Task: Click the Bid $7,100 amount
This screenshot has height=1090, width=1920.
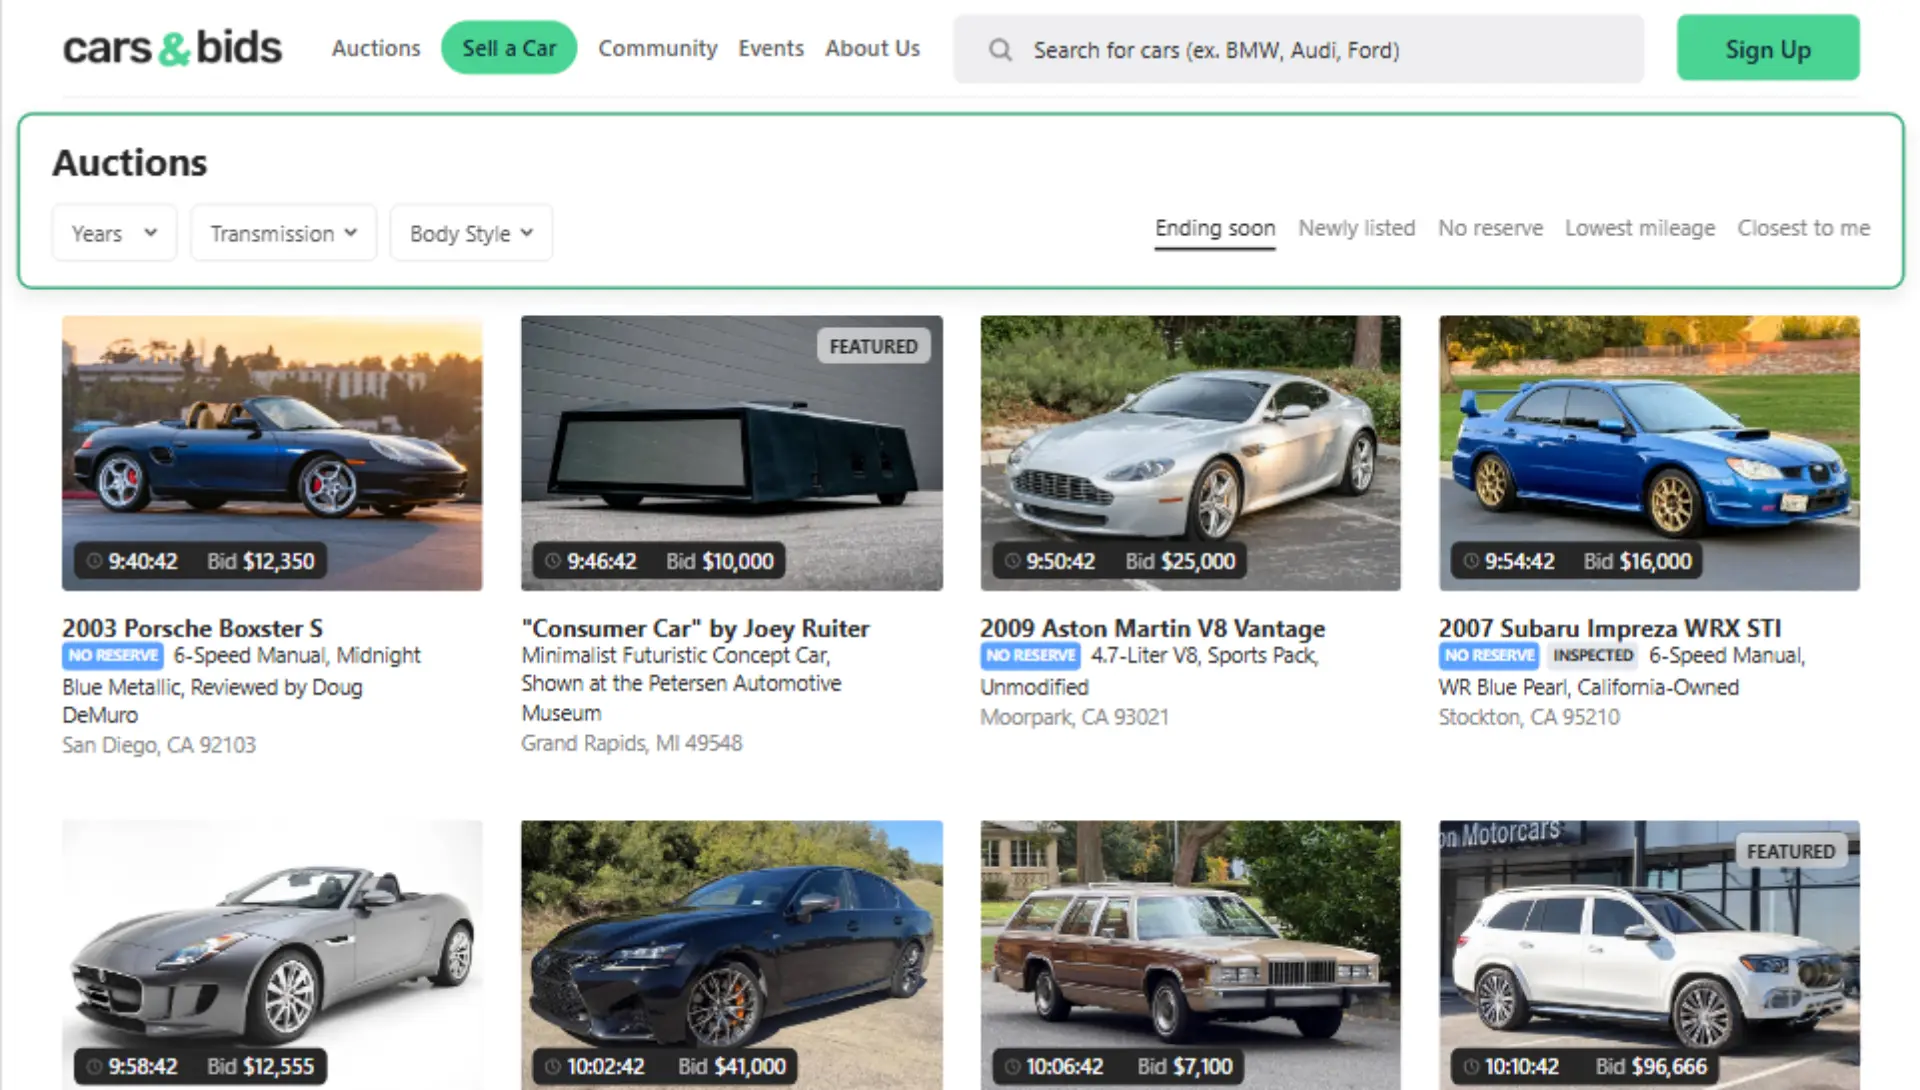Action: 1185,1066
